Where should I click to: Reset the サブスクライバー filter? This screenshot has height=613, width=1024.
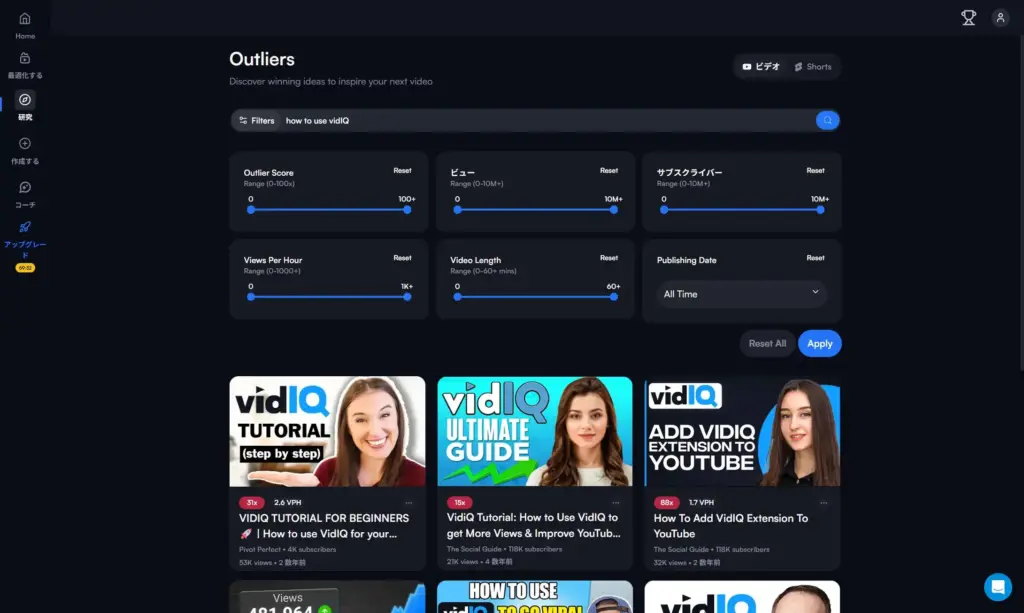coord(815,170)
